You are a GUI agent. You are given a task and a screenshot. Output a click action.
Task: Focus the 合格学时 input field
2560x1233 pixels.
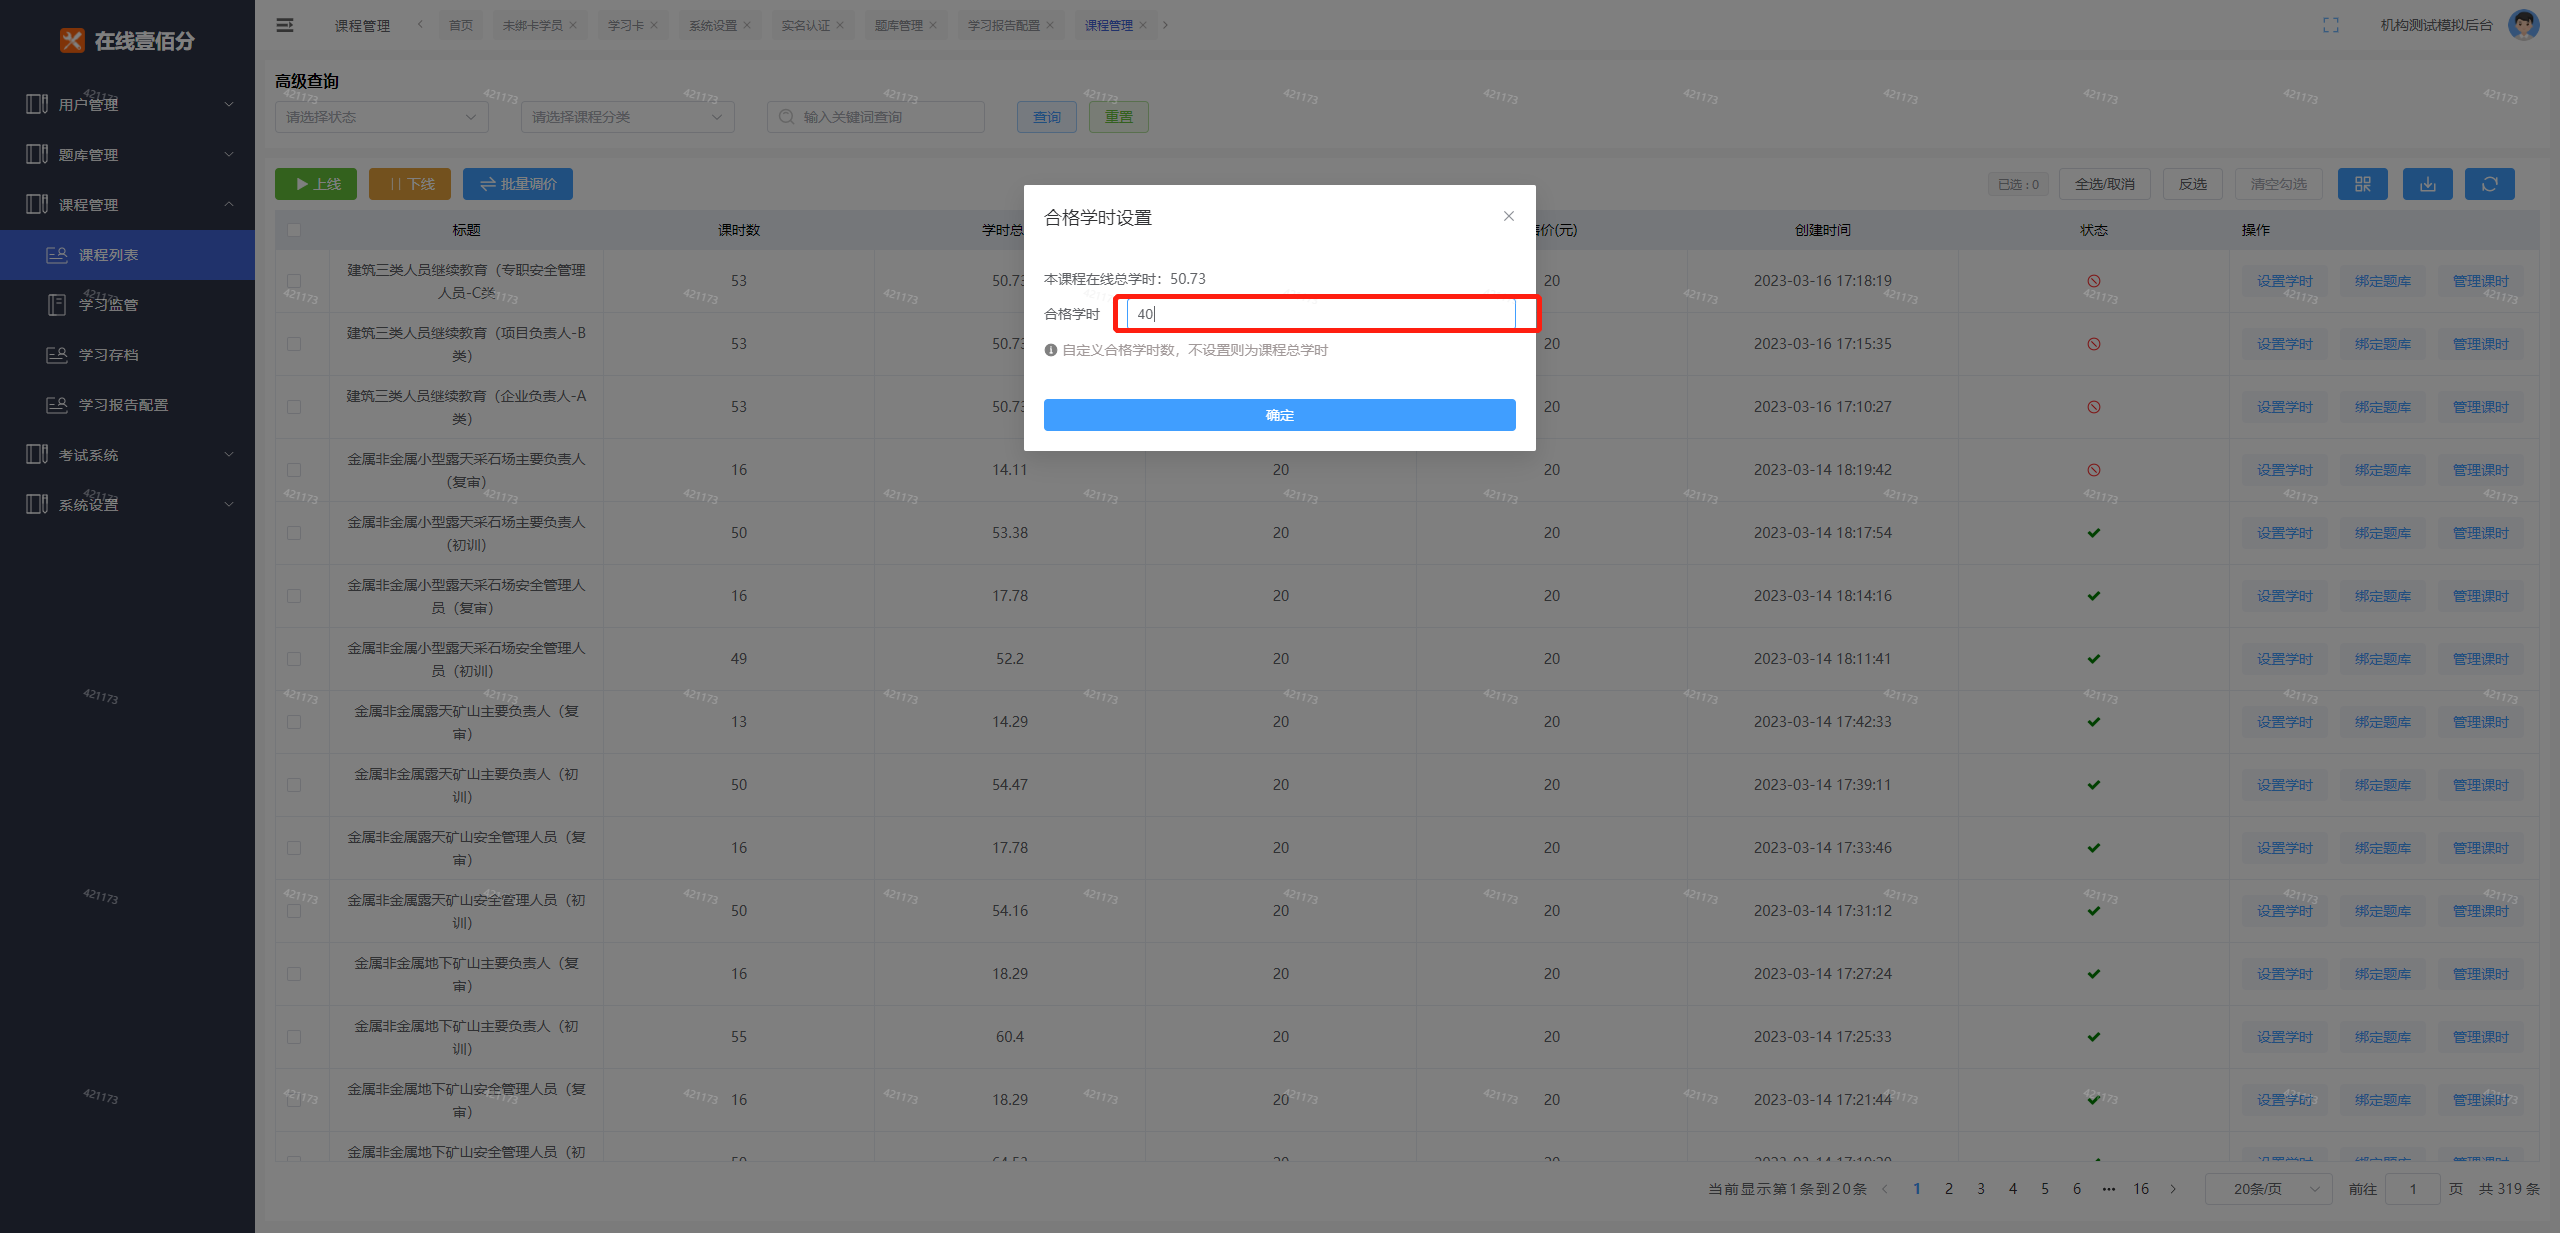(1320, 314)
